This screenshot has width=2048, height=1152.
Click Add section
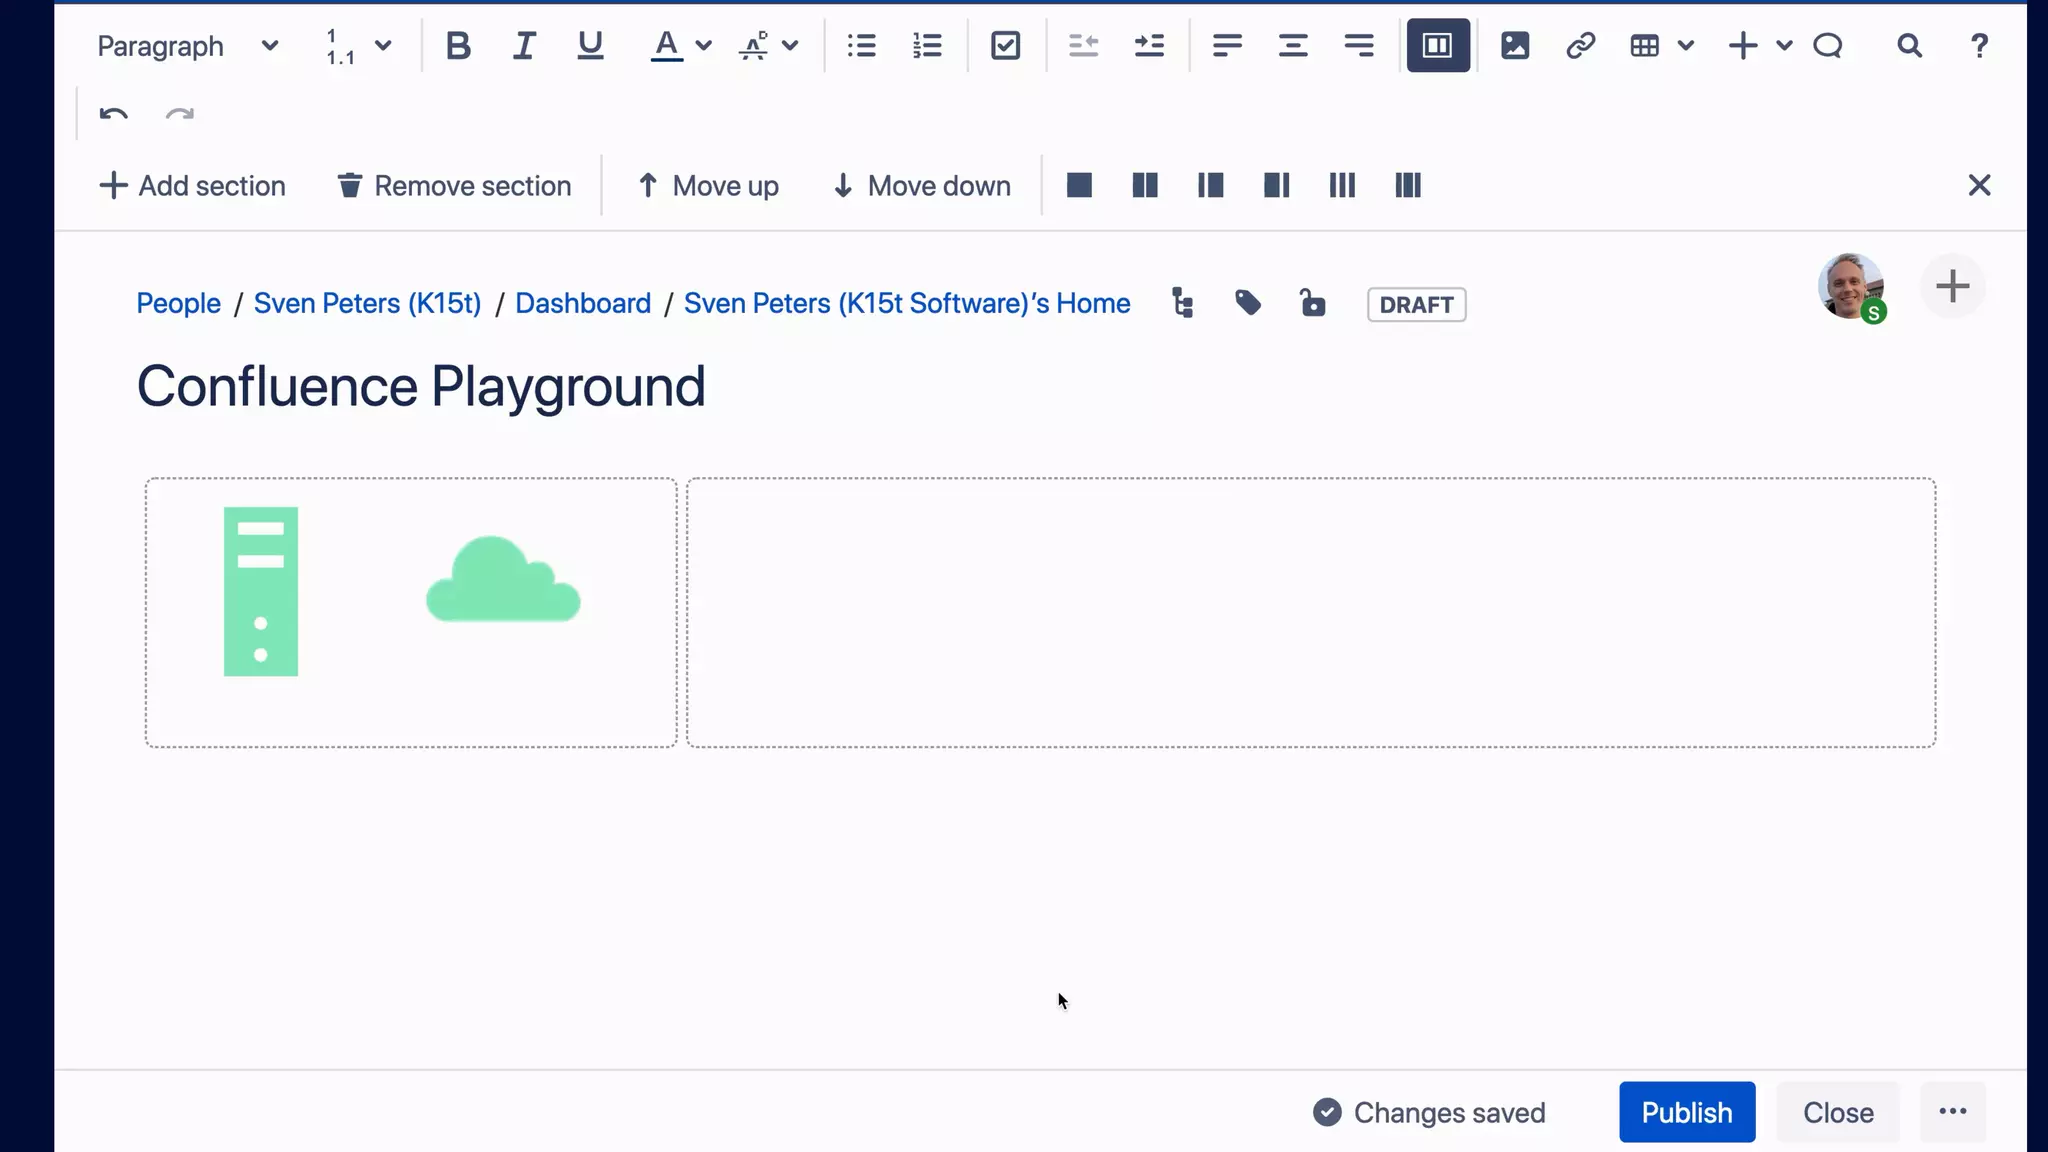(193, 185)
